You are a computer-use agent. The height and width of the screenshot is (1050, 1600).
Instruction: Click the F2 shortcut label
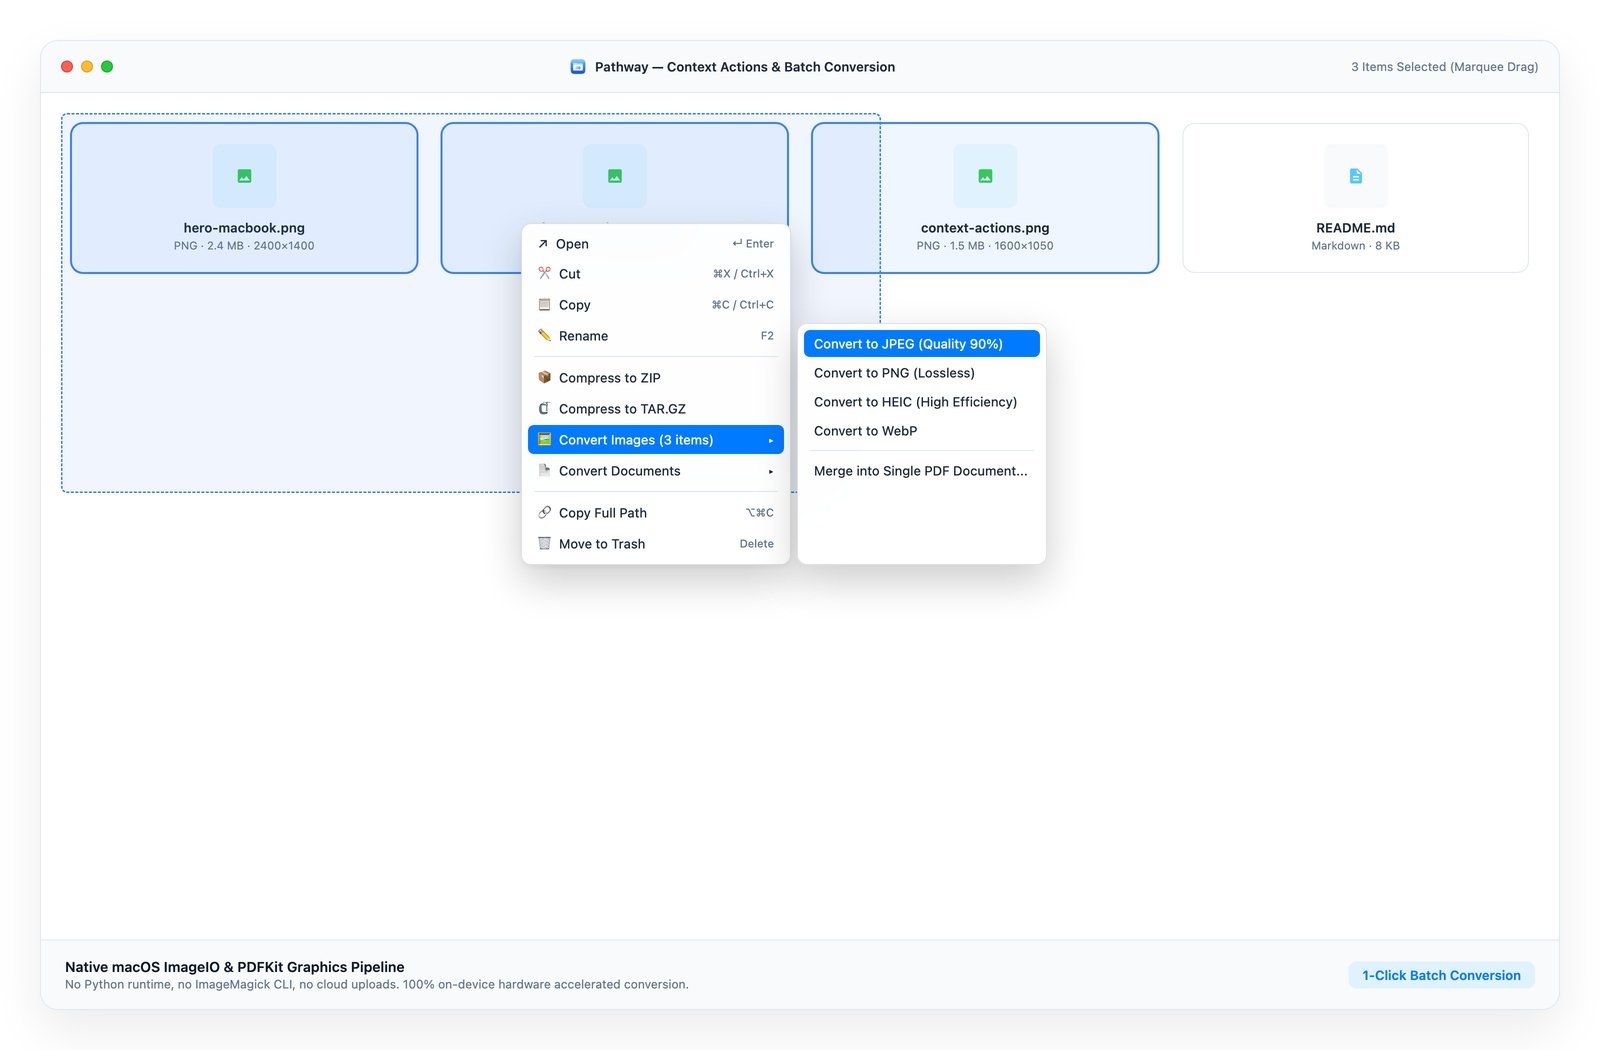click(767, 336)
